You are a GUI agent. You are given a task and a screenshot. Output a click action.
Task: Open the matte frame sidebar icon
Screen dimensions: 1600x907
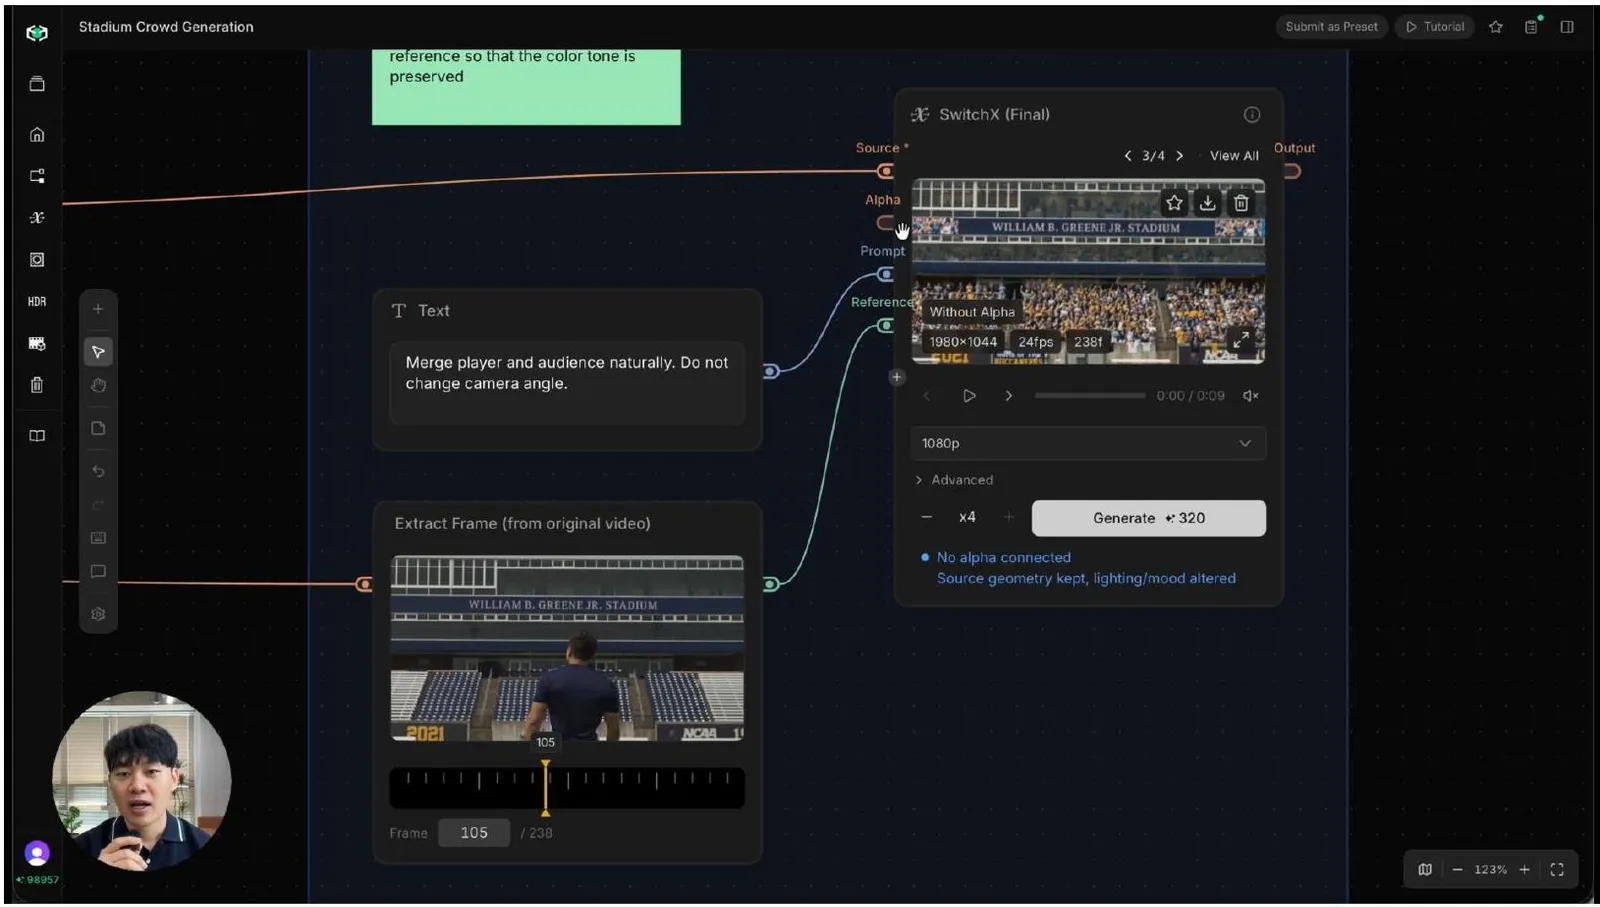37,260
